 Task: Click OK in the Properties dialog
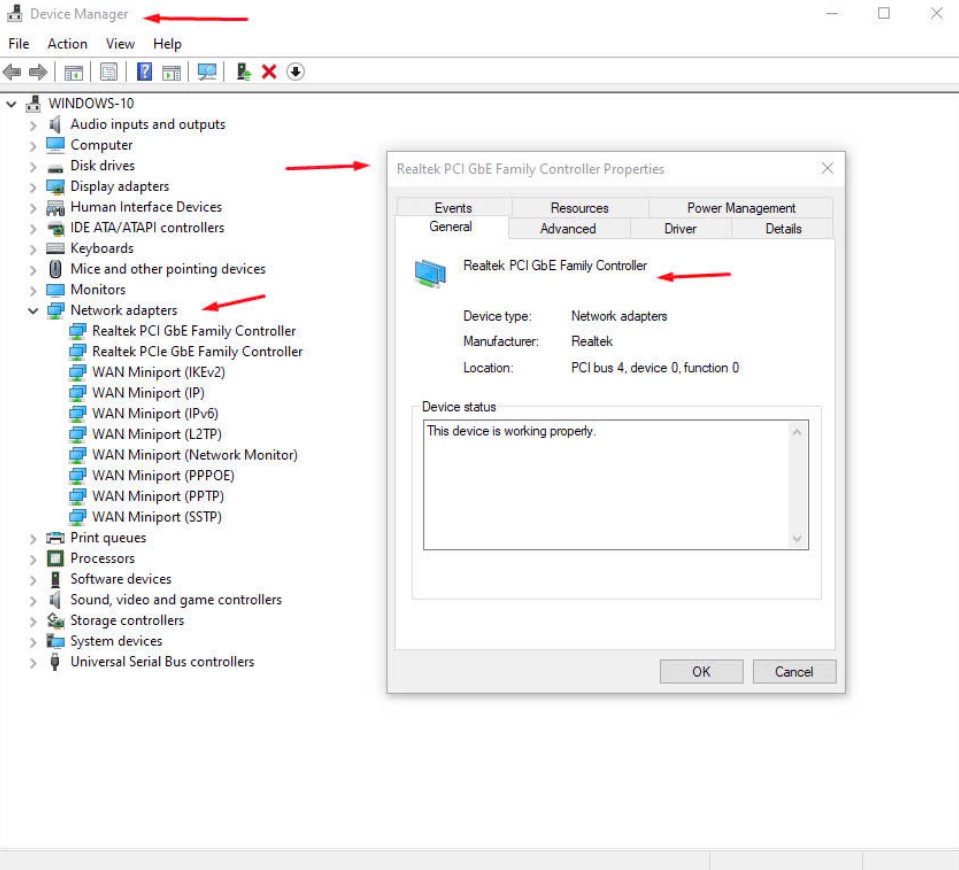(x=702, y=672)
